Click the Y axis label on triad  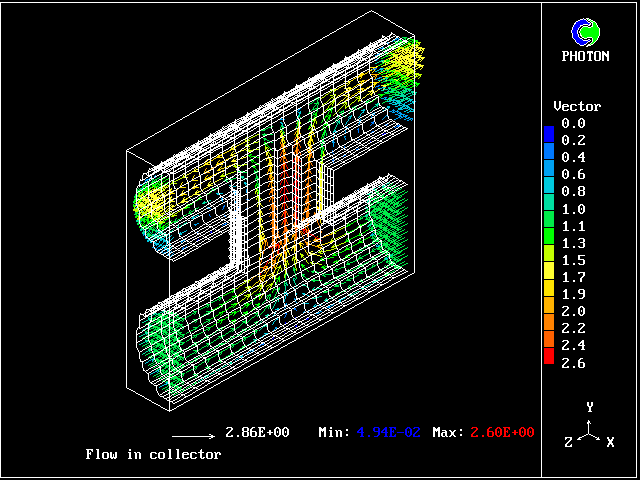pos(591,407)
